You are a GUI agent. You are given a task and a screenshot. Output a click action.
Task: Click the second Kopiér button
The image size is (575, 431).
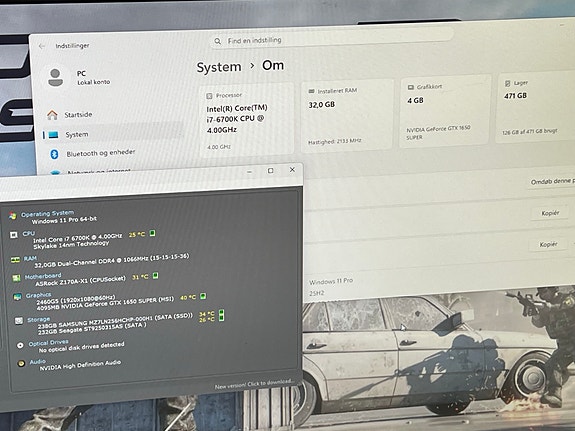click(x=548, y=244)
